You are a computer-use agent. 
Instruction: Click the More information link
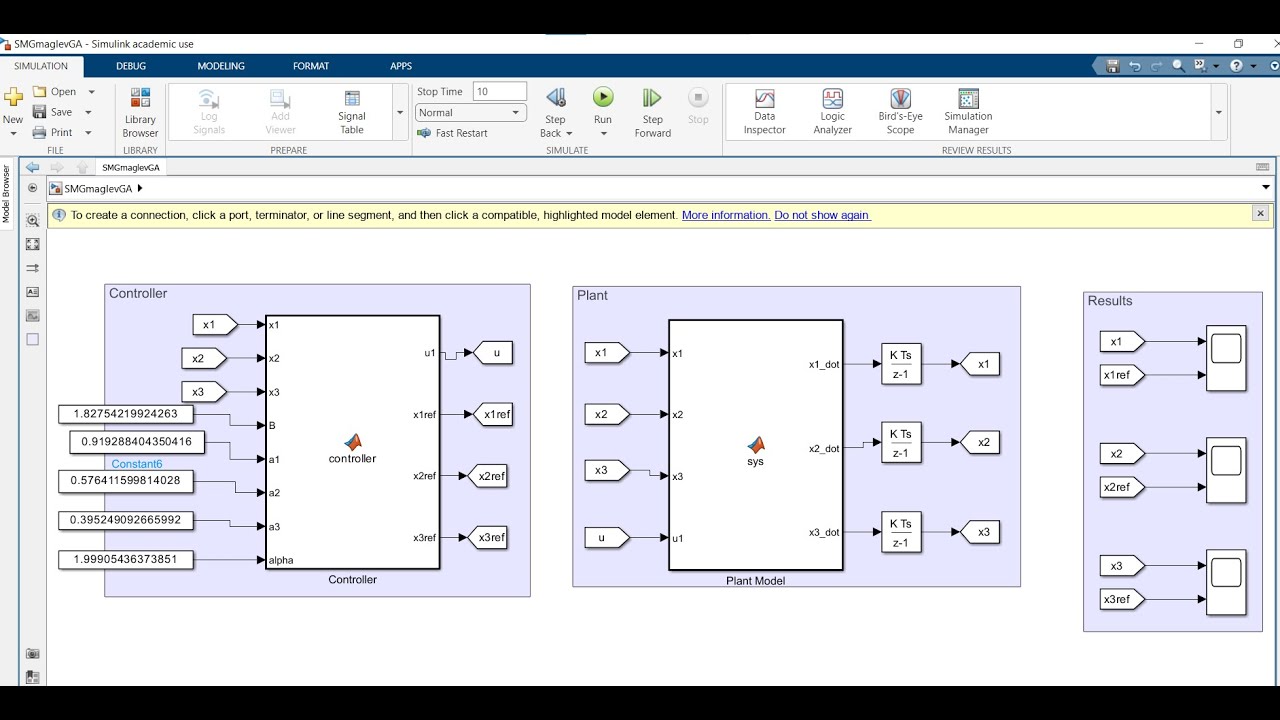tap(725, 215)
